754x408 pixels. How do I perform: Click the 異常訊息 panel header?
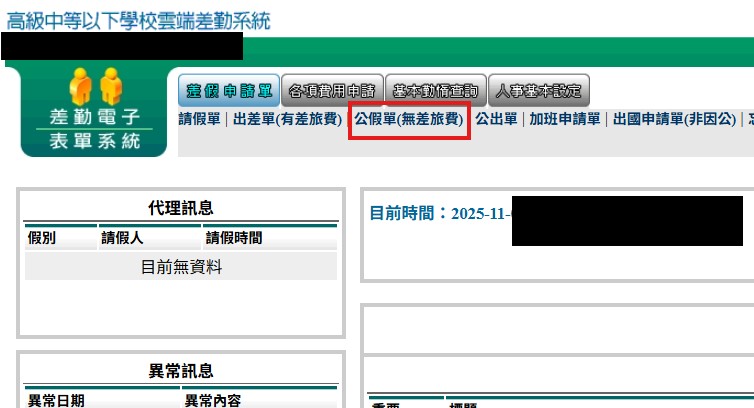pos(181,371)
